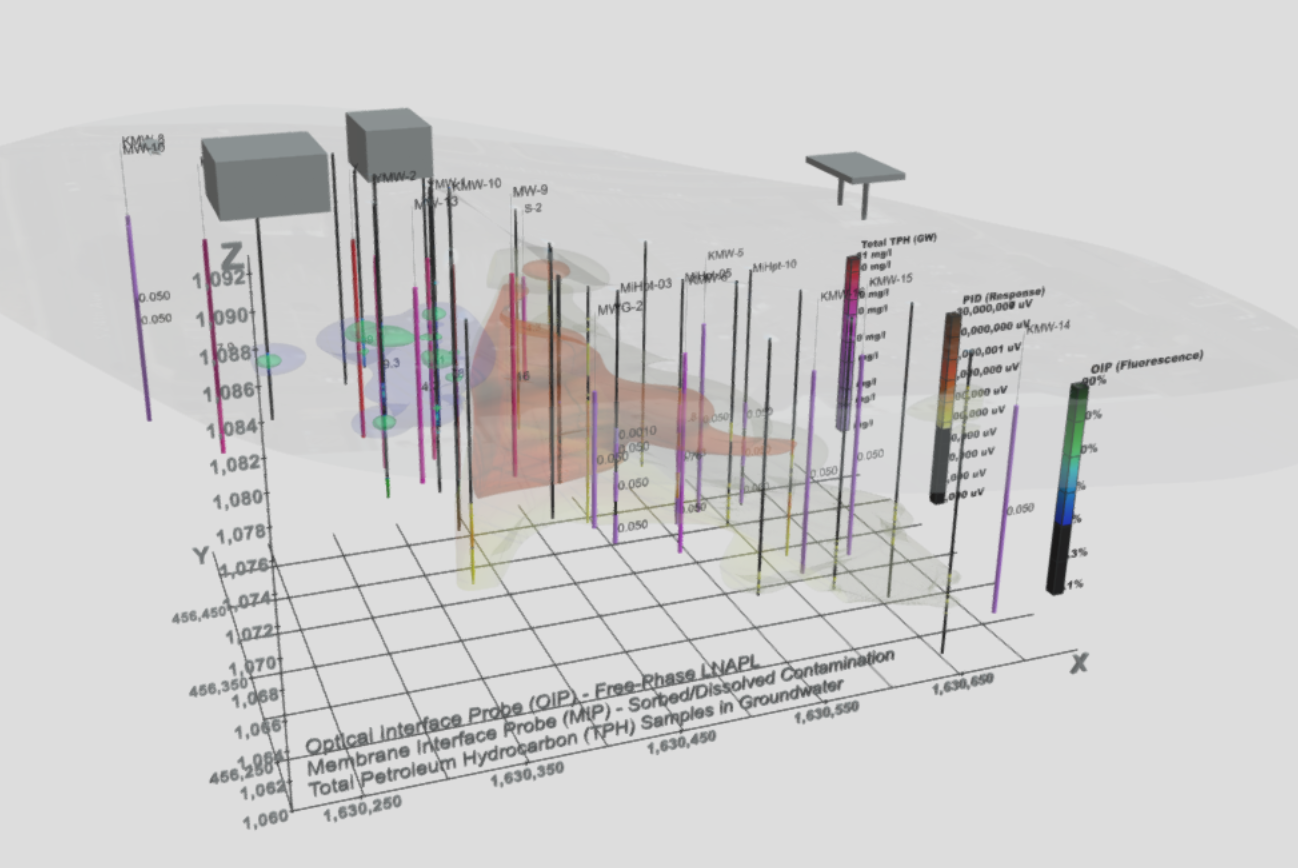
Task: Click the "1%" OIP legend tick label
Action: coord(1076,584)
